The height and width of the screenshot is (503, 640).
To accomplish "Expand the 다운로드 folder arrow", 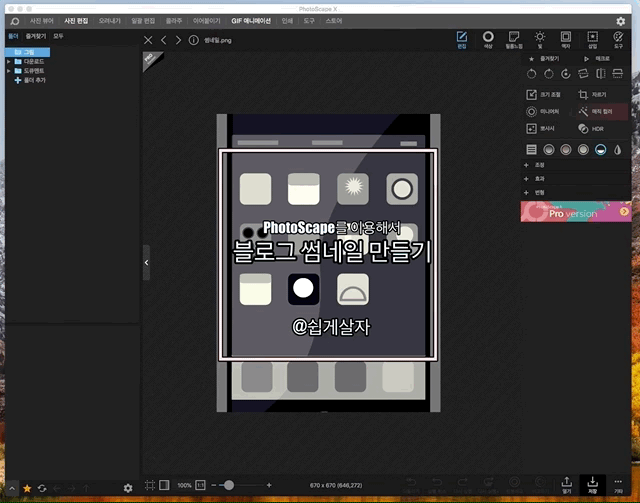I will [9, 62].
